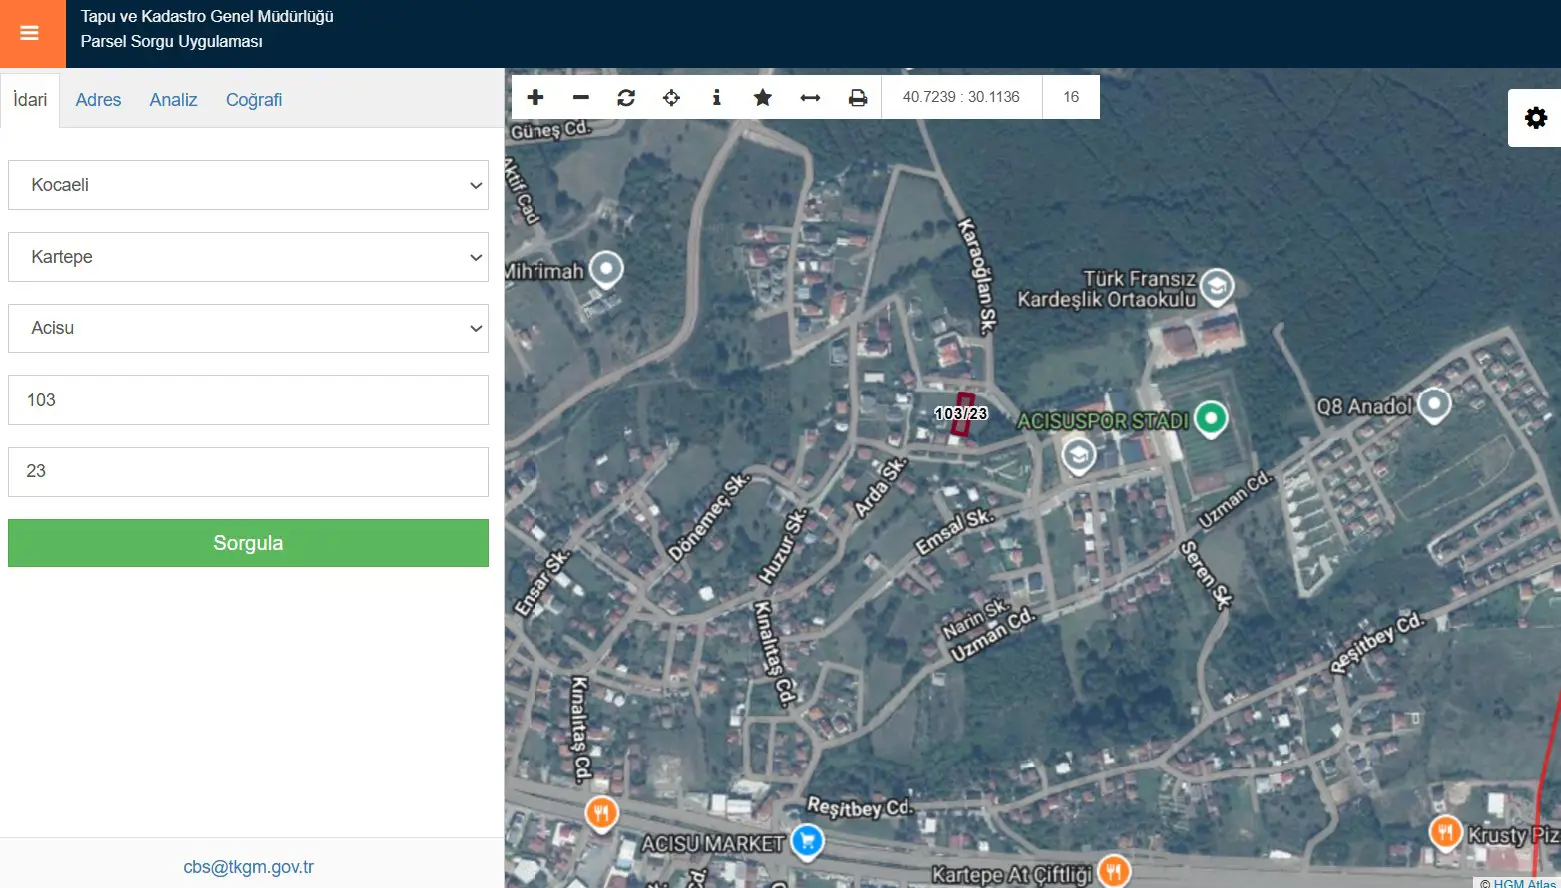Open map settings gear
Screen dimensions: 1561x888
[1535, 118]
